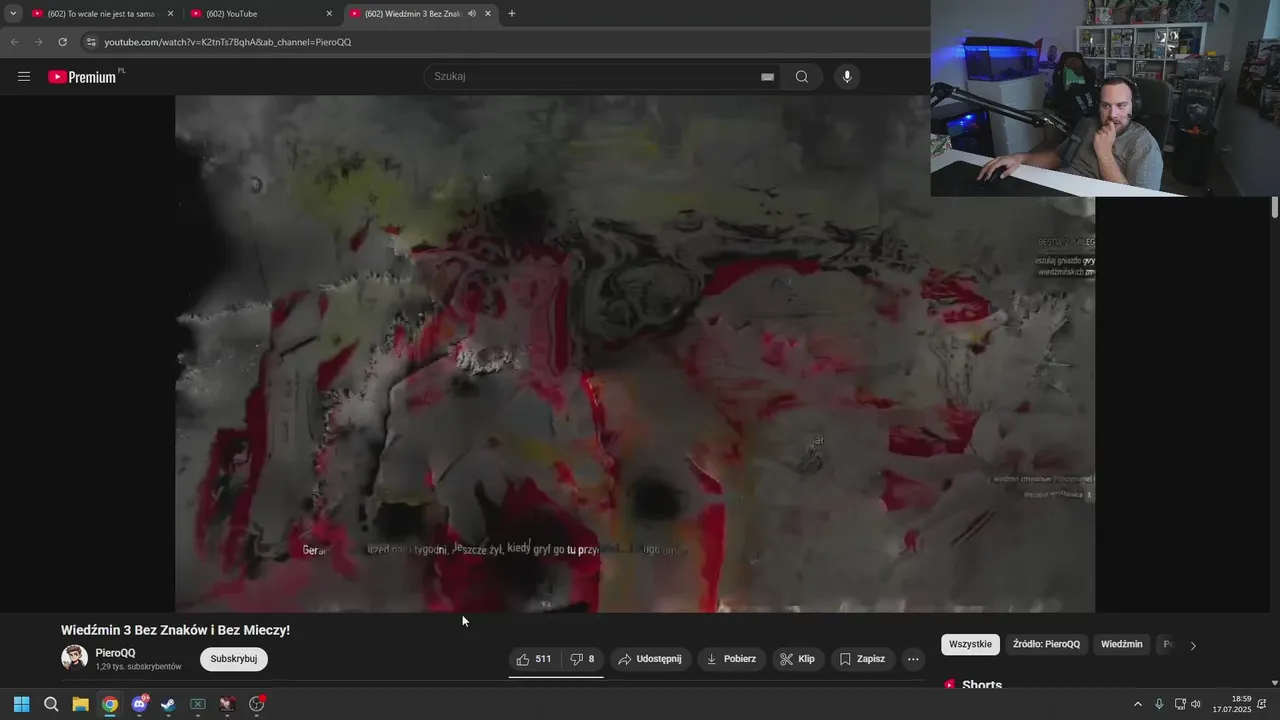Select the Wiedźmin filter chip
Image resolution: width=1280 pixels, height=720 pixels.
(1121, 645)
